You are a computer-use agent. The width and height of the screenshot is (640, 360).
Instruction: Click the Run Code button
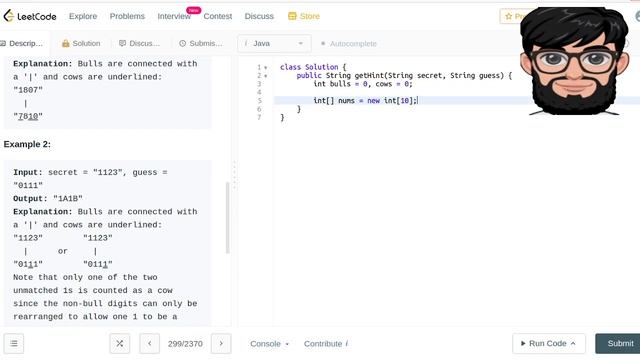click(x=549, y=344)
